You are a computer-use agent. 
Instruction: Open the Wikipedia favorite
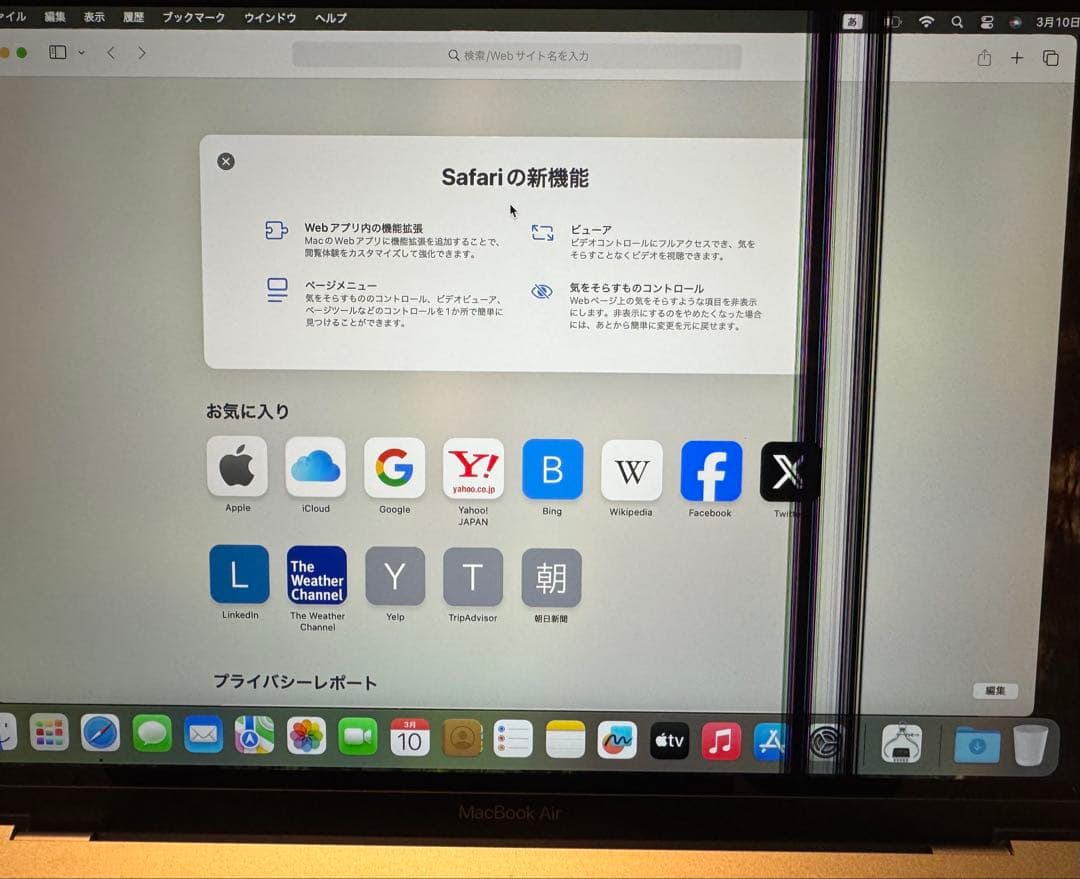[631, 479]
